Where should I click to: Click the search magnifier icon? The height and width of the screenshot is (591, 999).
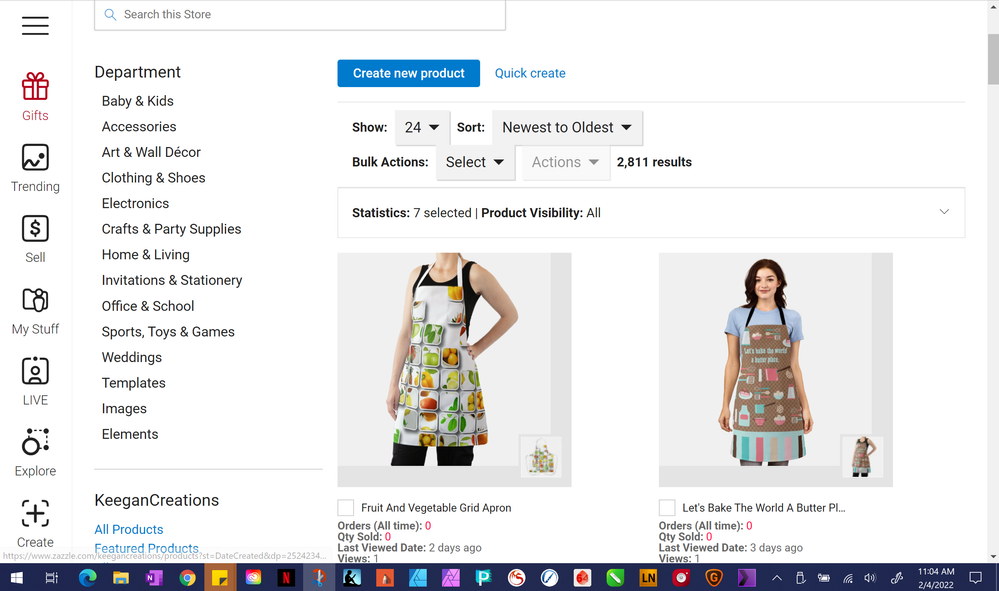110,14
